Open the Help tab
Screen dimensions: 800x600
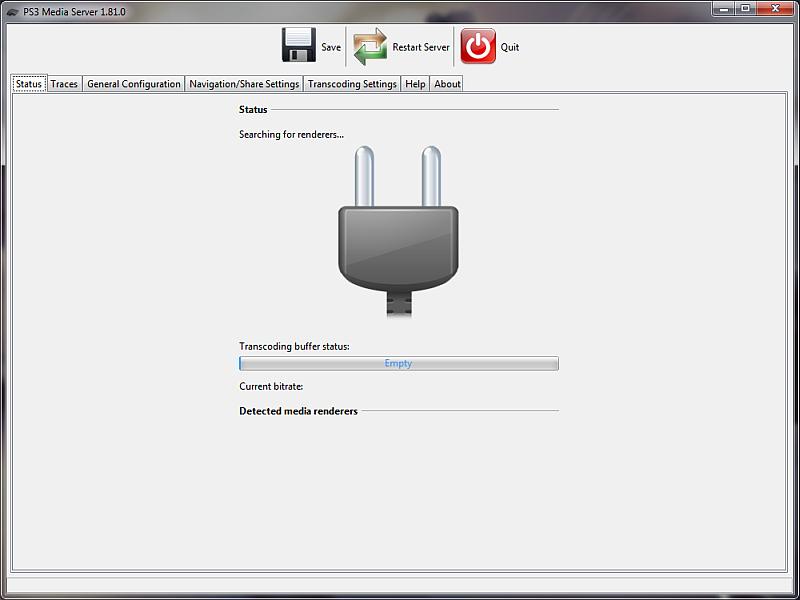point(415,84)
